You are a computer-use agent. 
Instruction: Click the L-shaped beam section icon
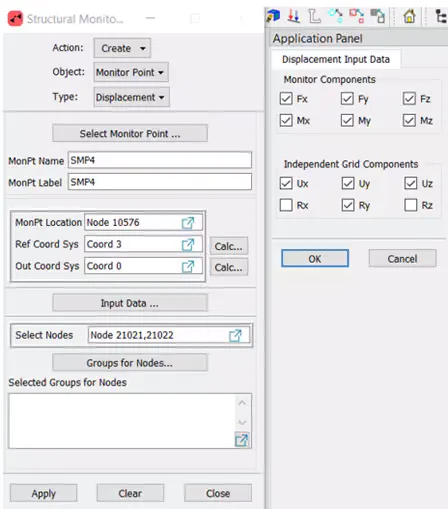(x=314, y=16)
